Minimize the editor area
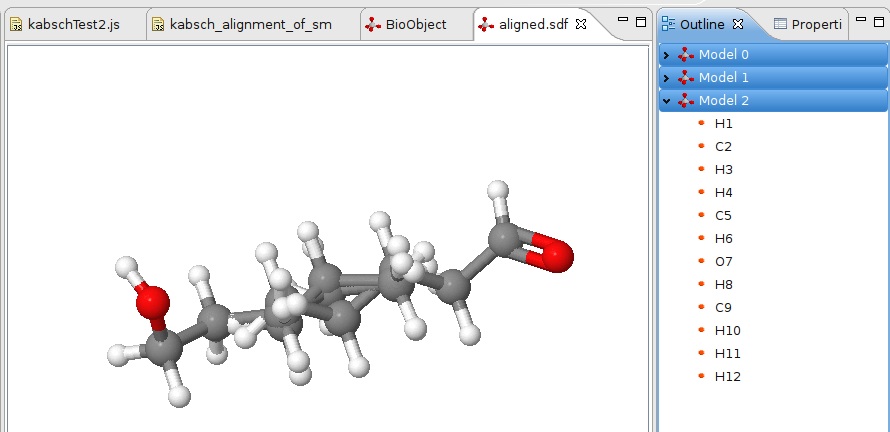Image resolution: width=890 pixels, height=432 pixels. [622, 21]
